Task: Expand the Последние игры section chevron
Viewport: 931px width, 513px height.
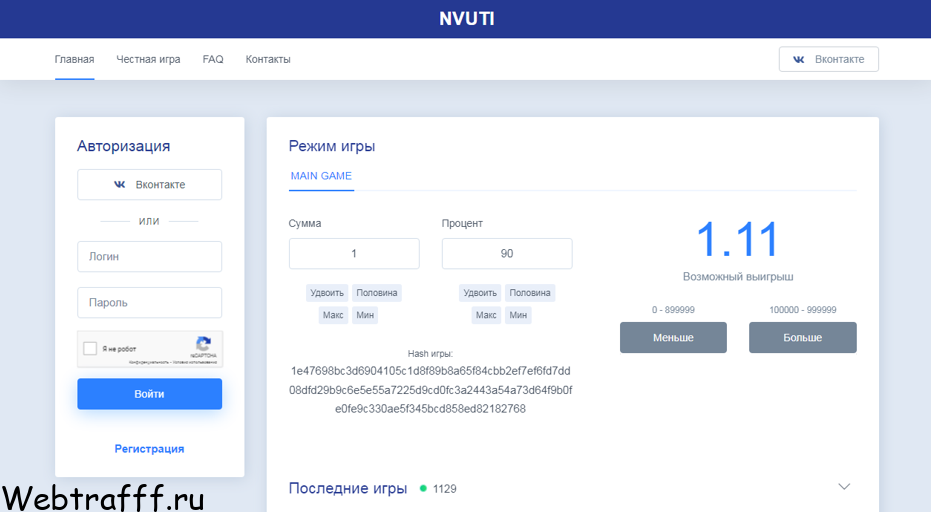Action: tap(844, 486)
